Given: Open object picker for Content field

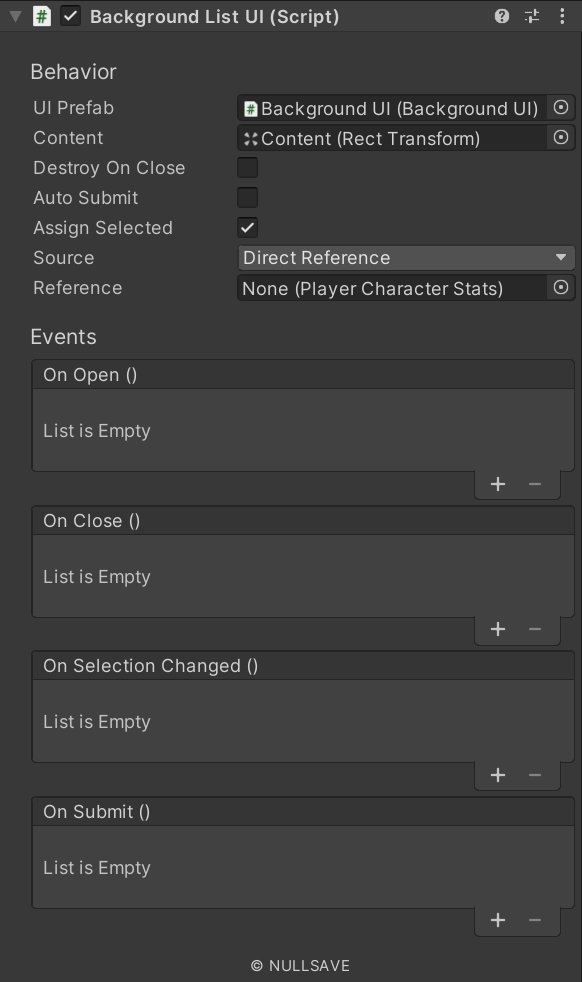Looking at the screenshot, I should pyautogui.click(x=561, y=138).
